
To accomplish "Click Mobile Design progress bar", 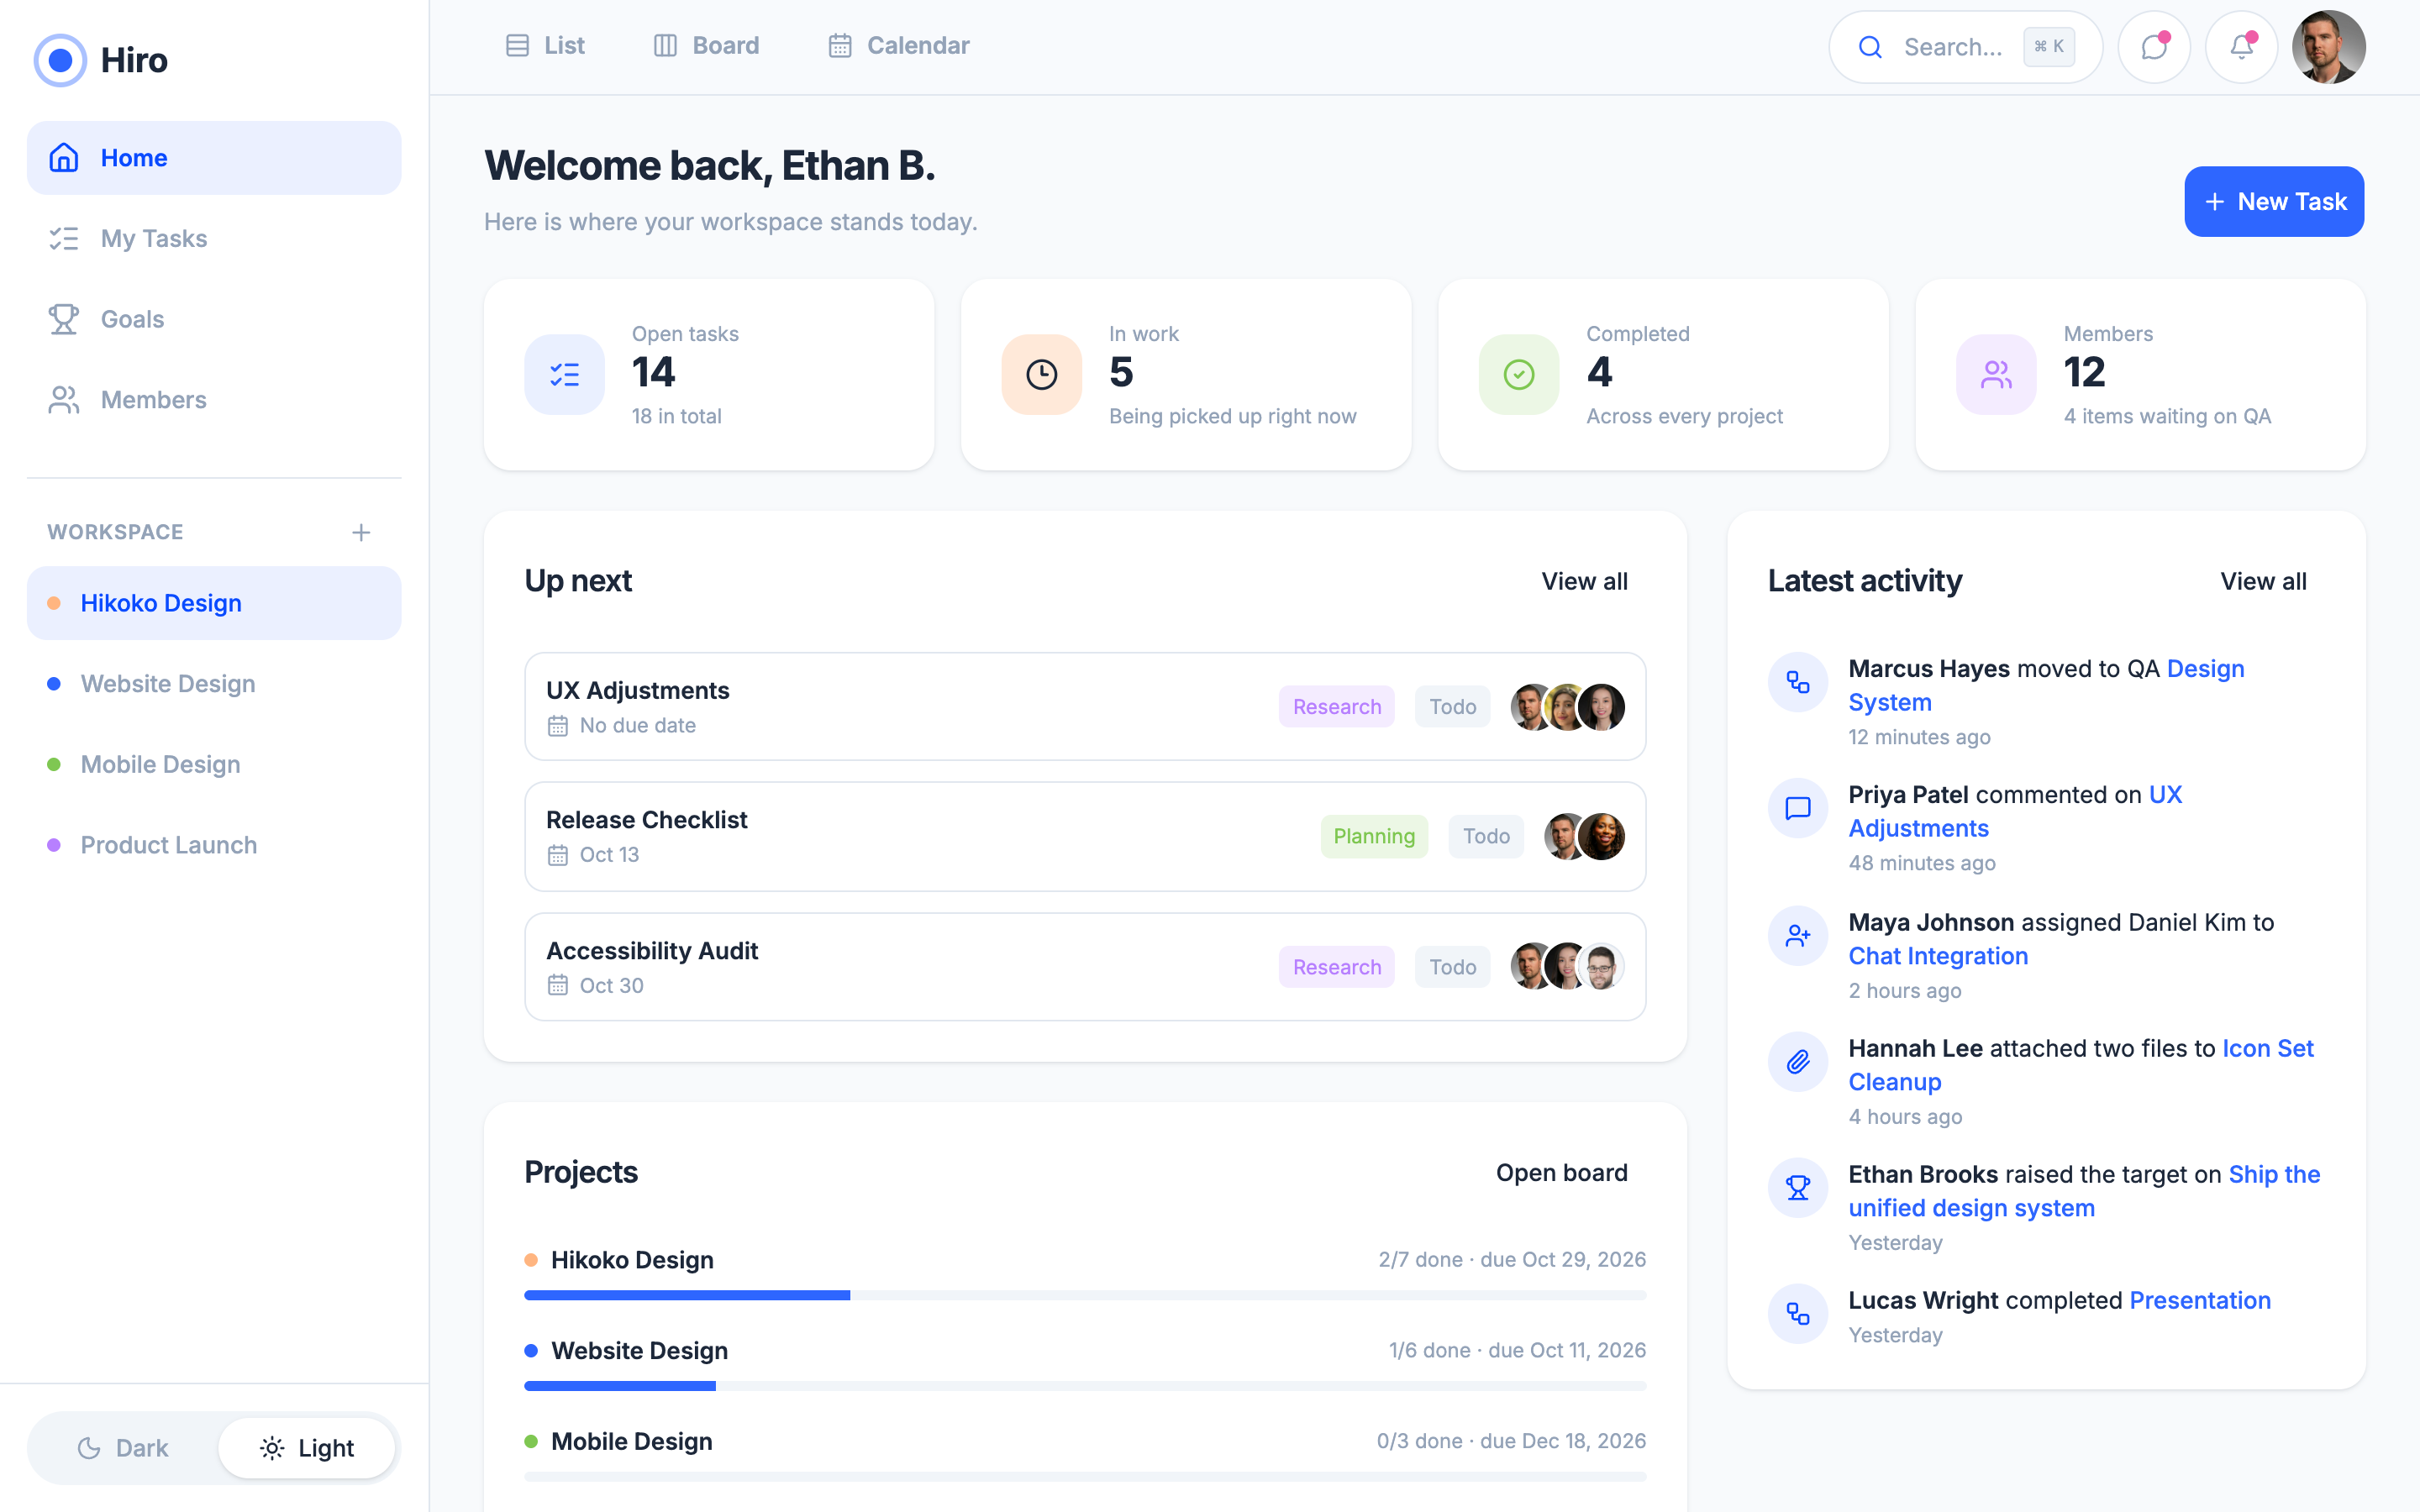I will click(x=1085, y=1476).
